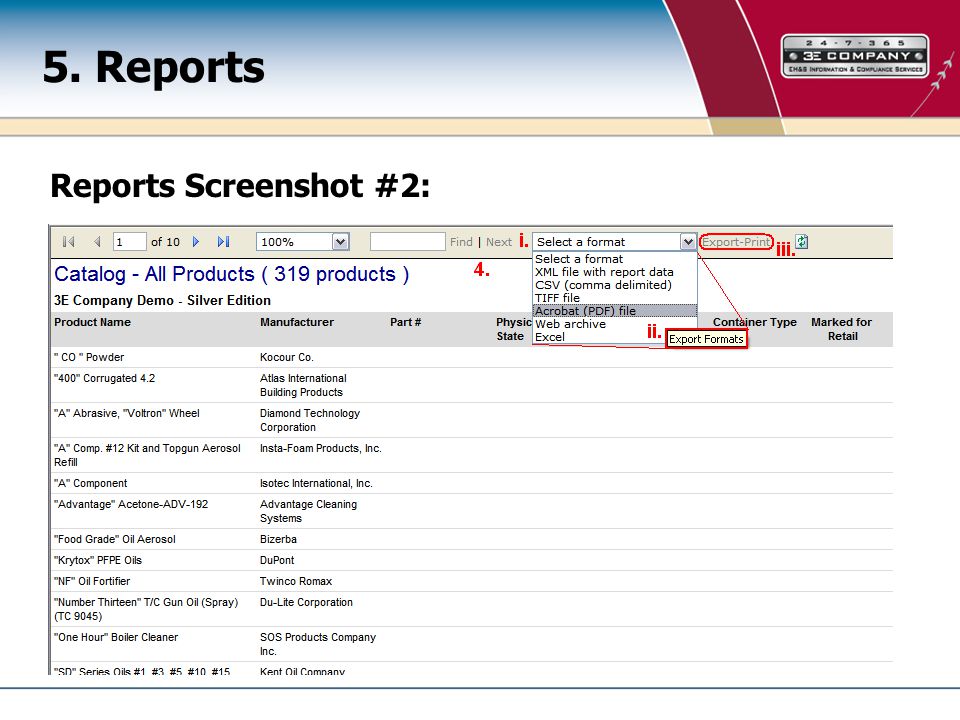960x720 pixels.
Task: Click Bizerba manufacturer cell
Action: [279, 539]
